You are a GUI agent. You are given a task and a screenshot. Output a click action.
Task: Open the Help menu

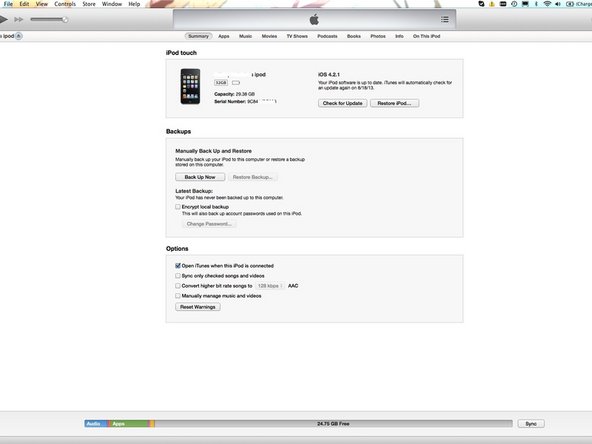[x=134, y=4]
